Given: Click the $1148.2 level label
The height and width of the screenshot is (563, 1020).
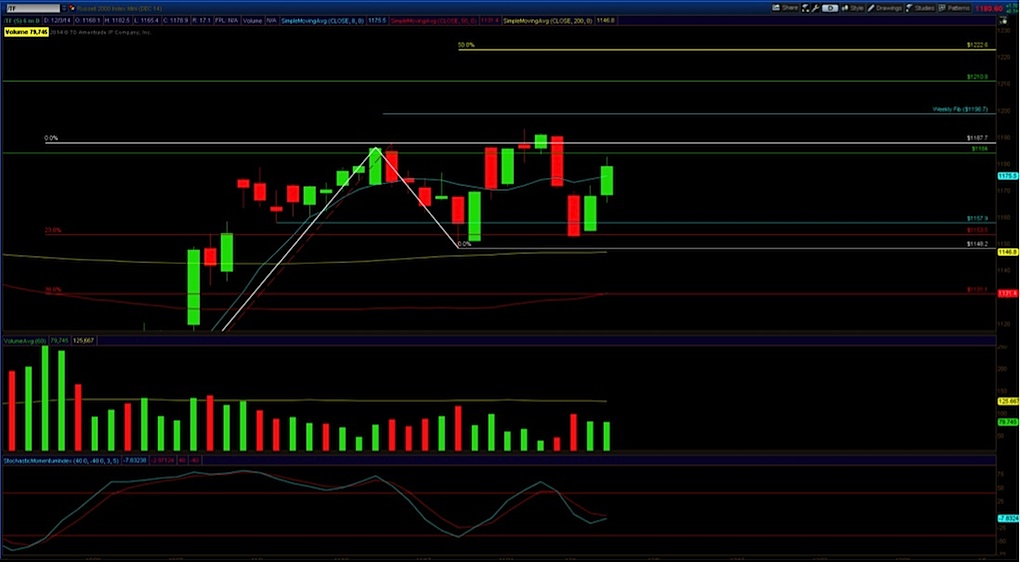Looking at the screenshot, I should coord(977,244).
